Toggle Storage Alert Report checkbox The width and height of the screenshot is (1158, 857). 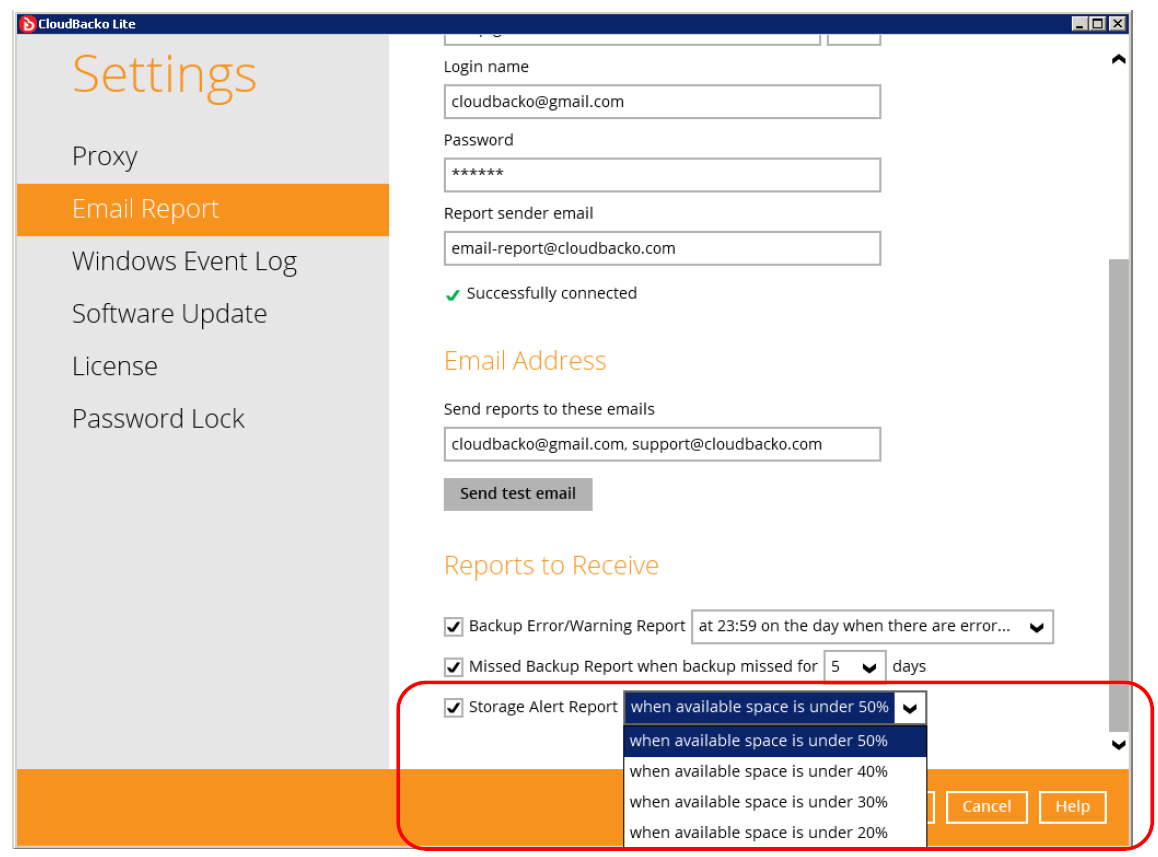pyautogui.click(x=453, y=708)
